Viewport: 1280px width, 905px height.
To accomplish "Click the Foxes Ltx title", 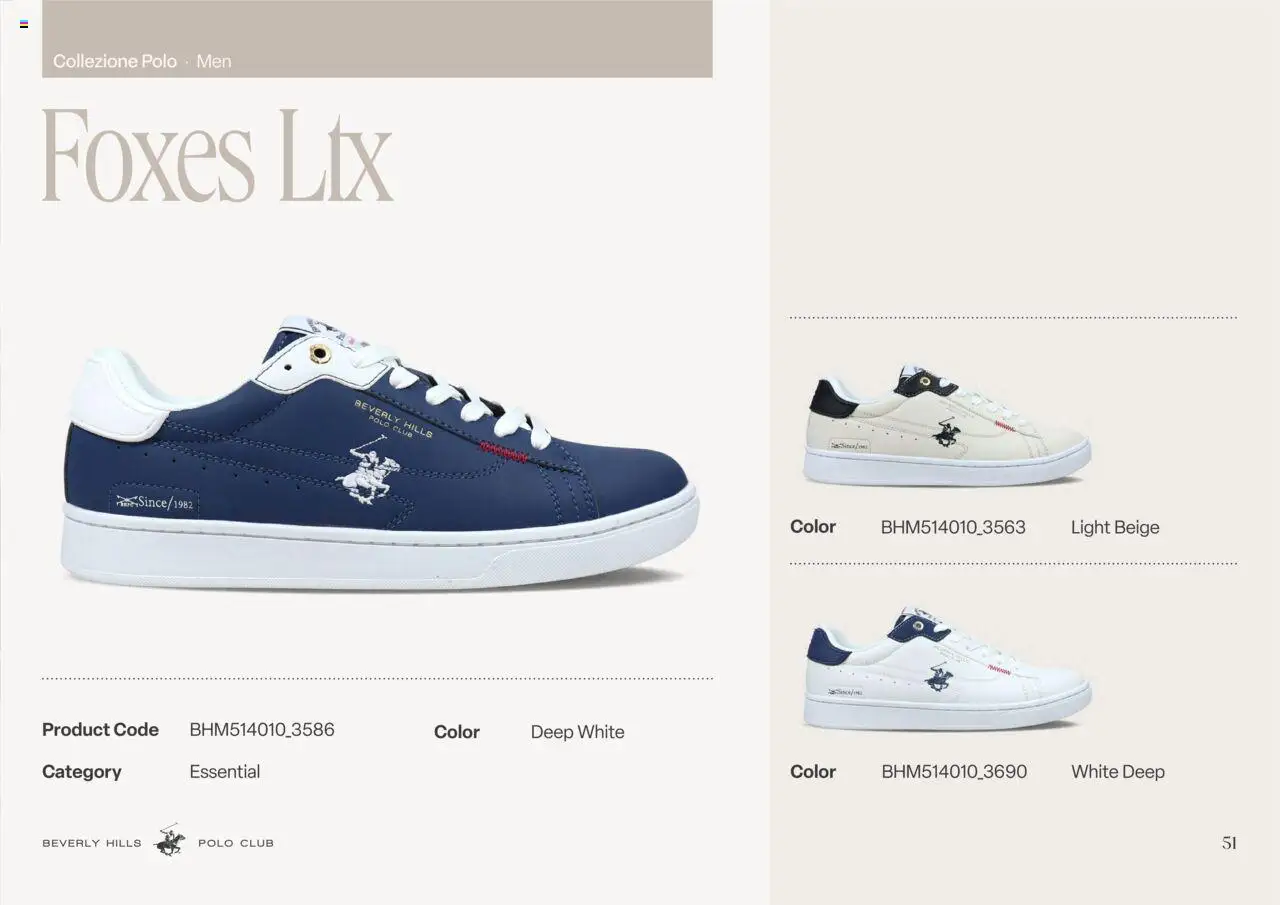I will (x=217, y=156).
